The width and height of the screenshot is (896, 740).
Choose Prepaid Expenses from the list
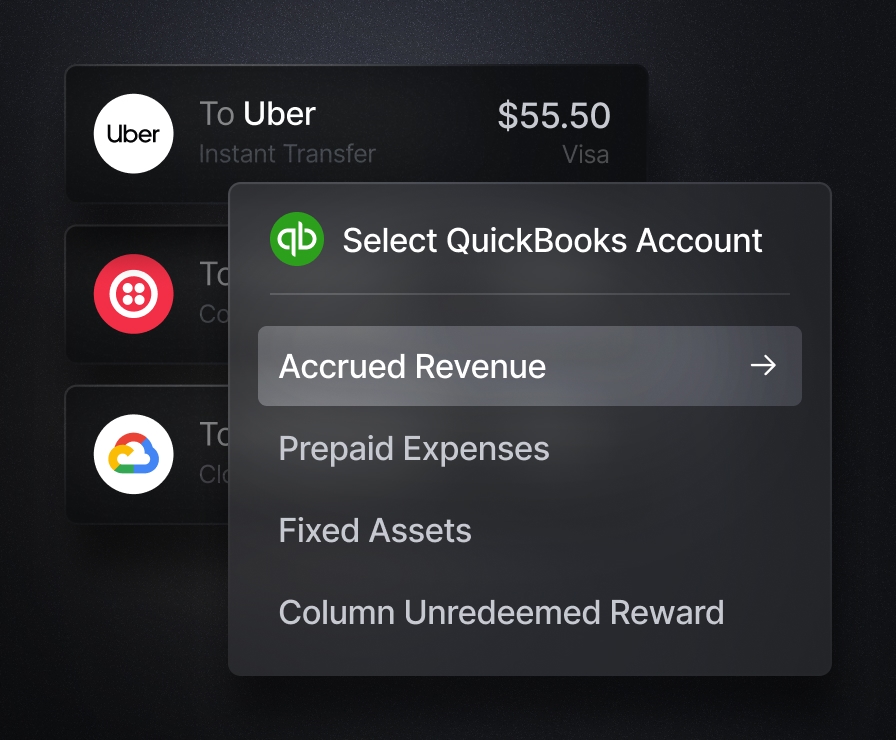click(414, 449)
